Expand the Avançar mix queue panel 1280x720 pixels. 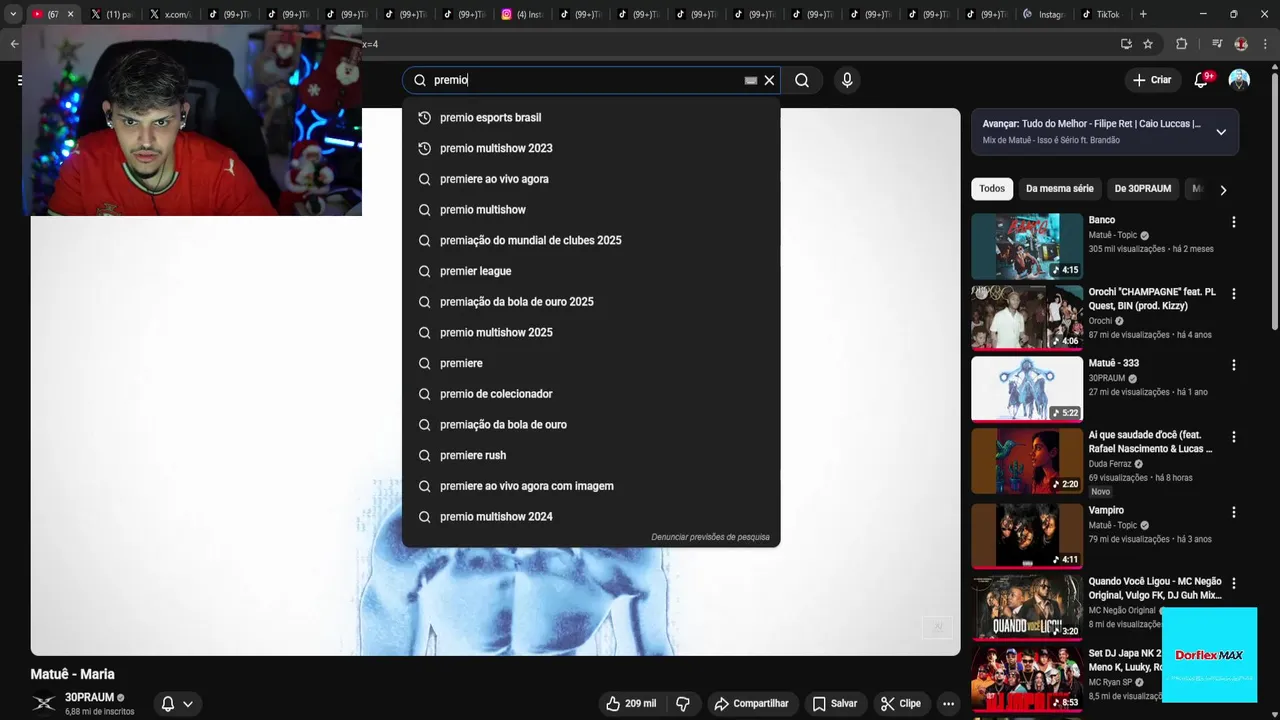tap(1221, 132)
